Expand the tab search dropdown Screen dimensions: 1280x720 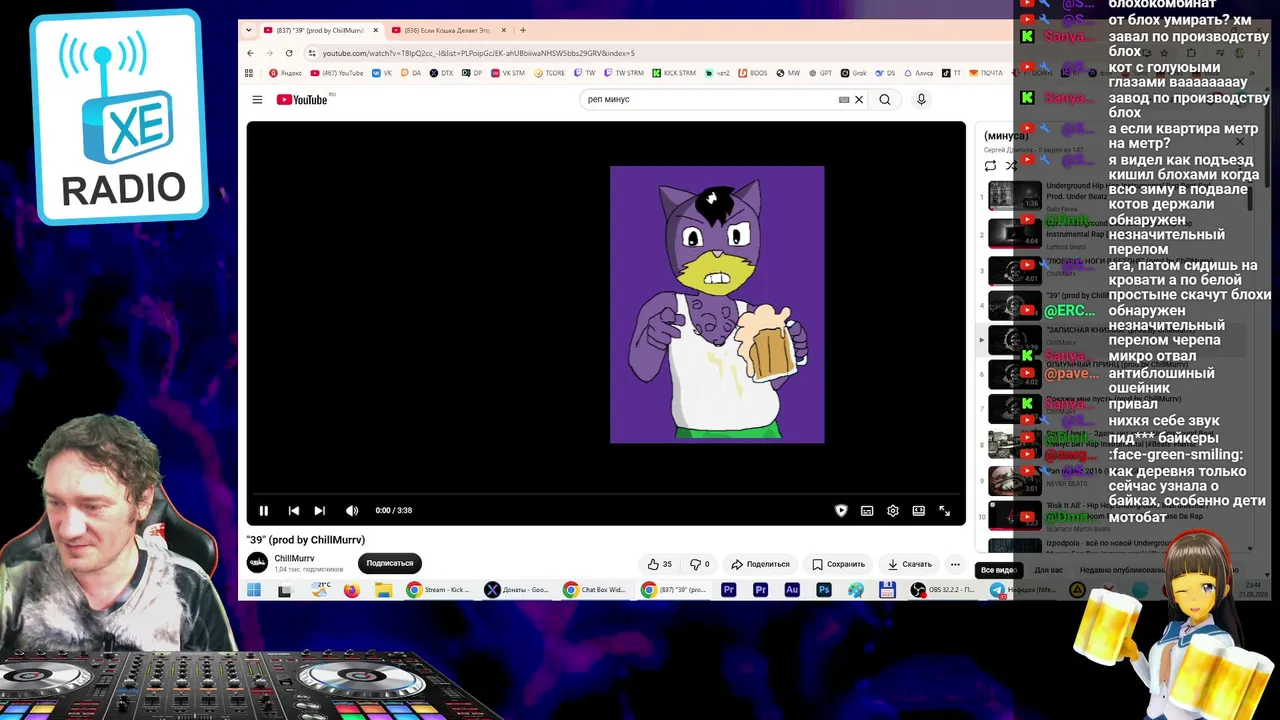[x=249, y=30]
